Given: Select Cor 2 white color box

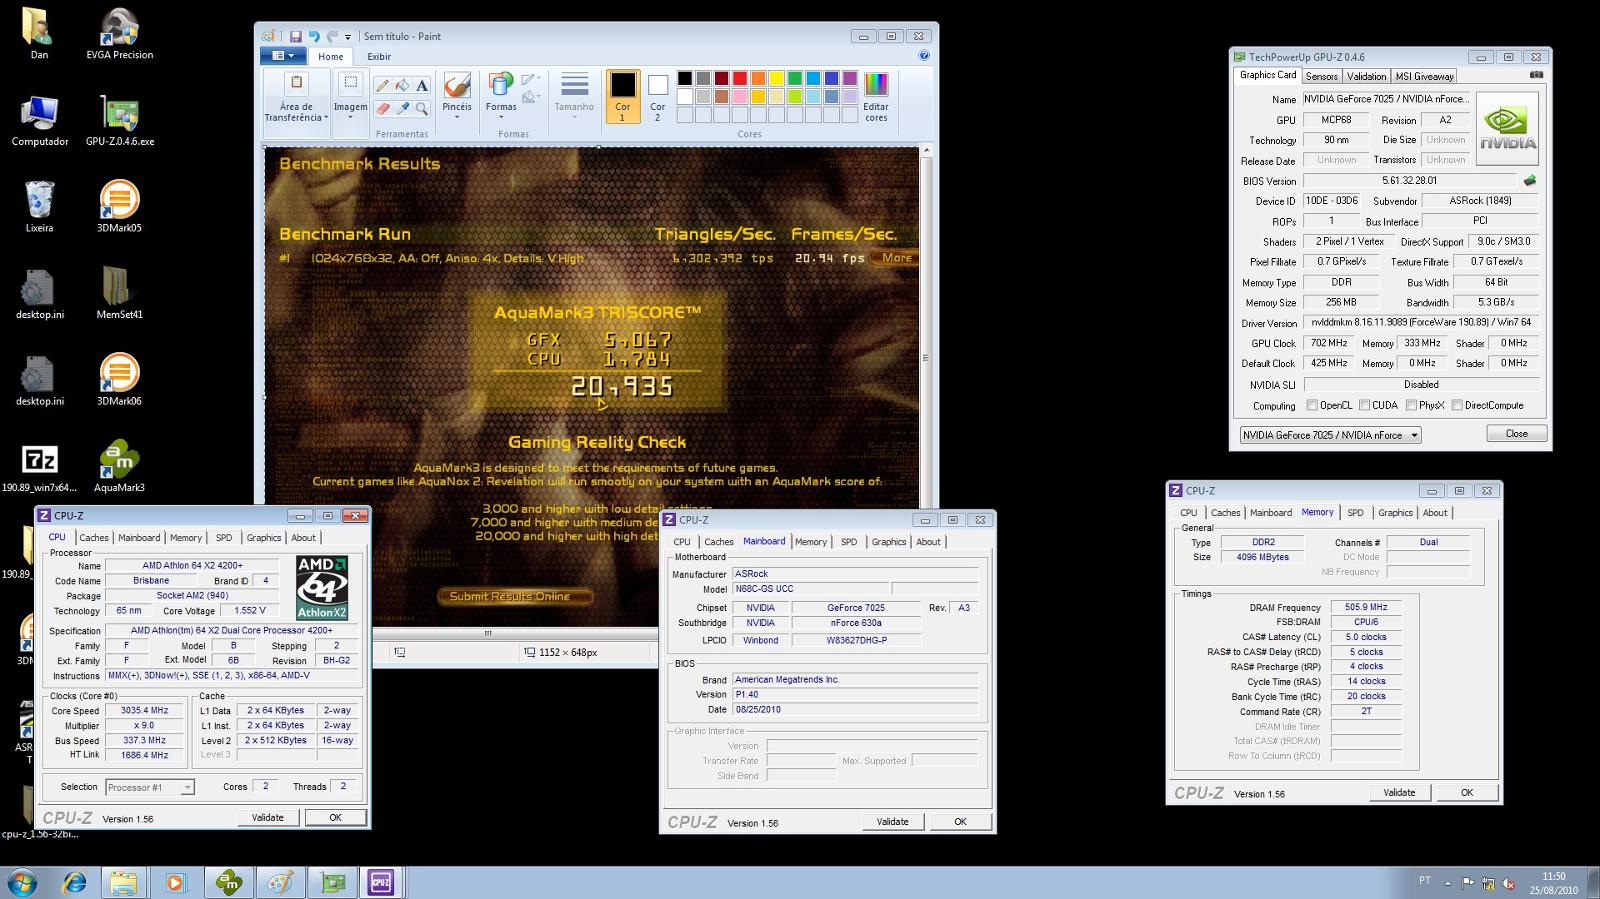Looking at the screenshot, I should [x=657, y=96].
